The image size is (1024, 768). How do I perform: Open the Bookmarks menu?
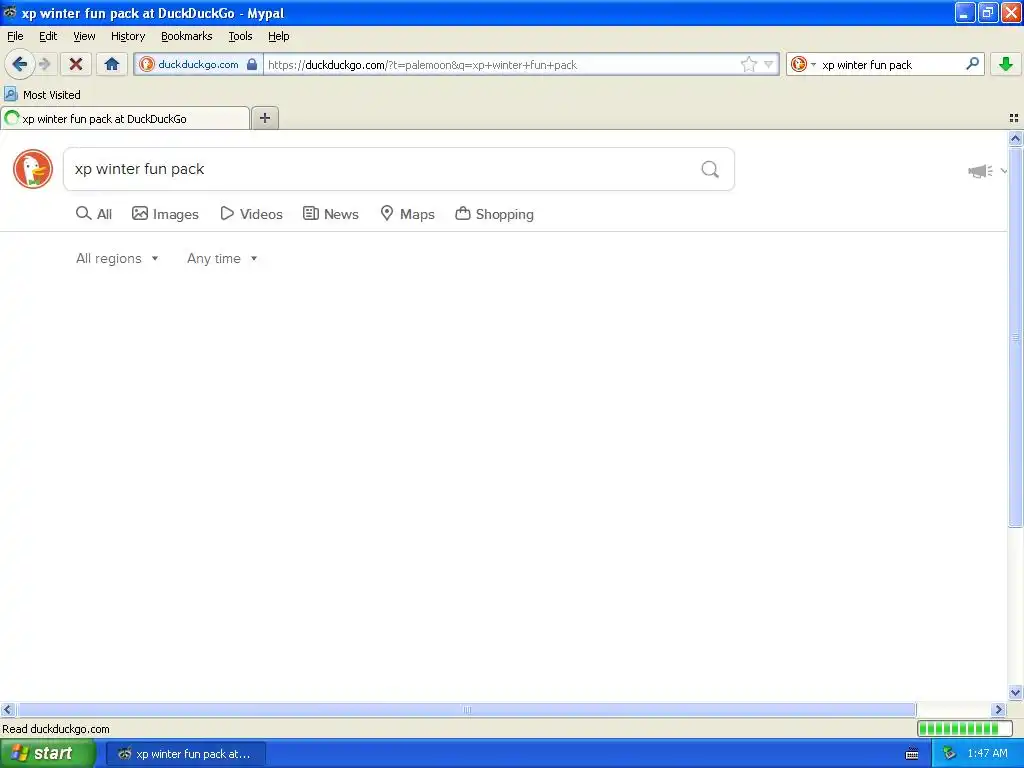[186, 36]
